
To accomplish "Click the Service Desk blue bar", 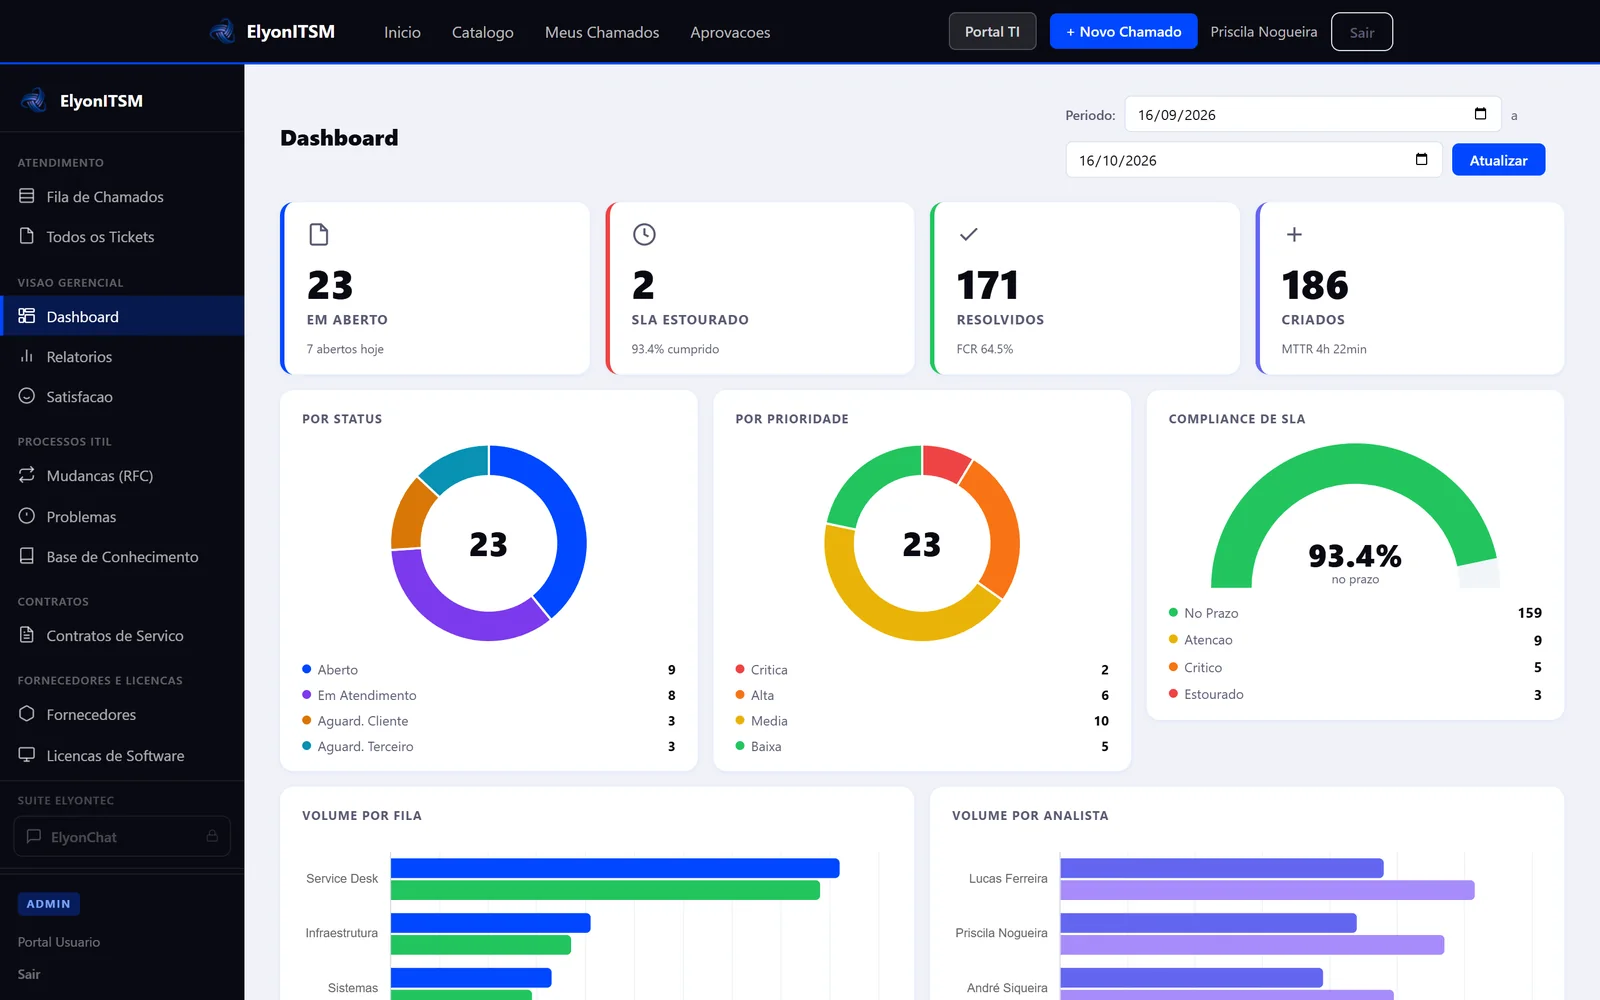I will [615, 868].
